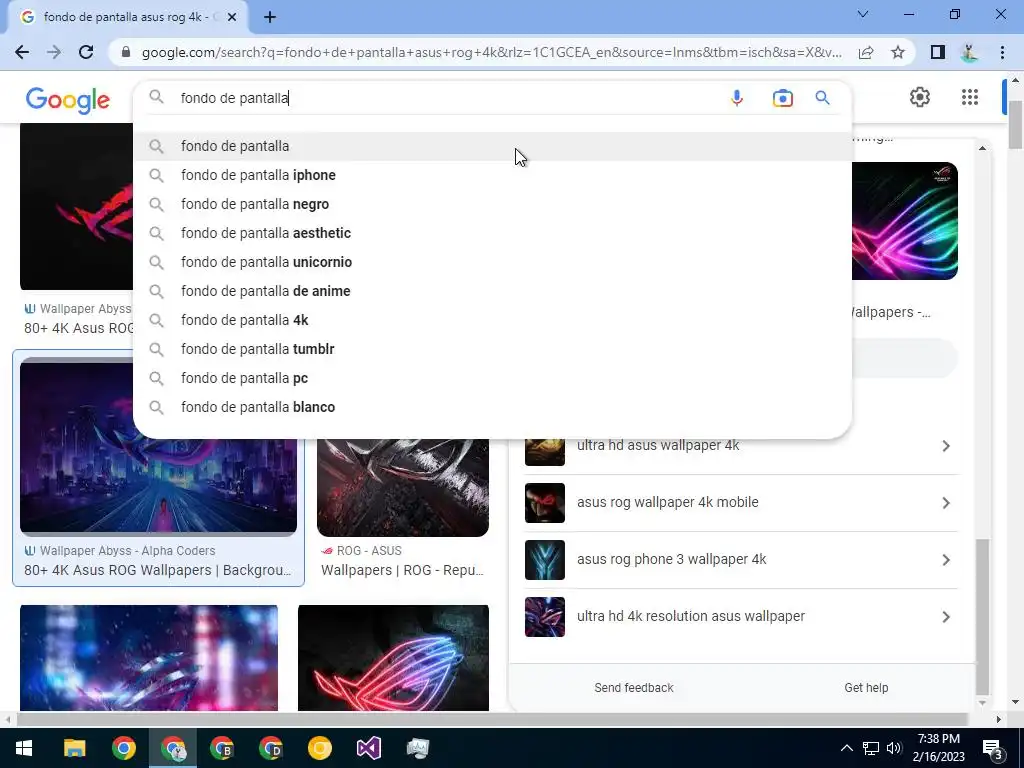Open the notification center icon
1024x768 pixels.
(x=993, y=749)
